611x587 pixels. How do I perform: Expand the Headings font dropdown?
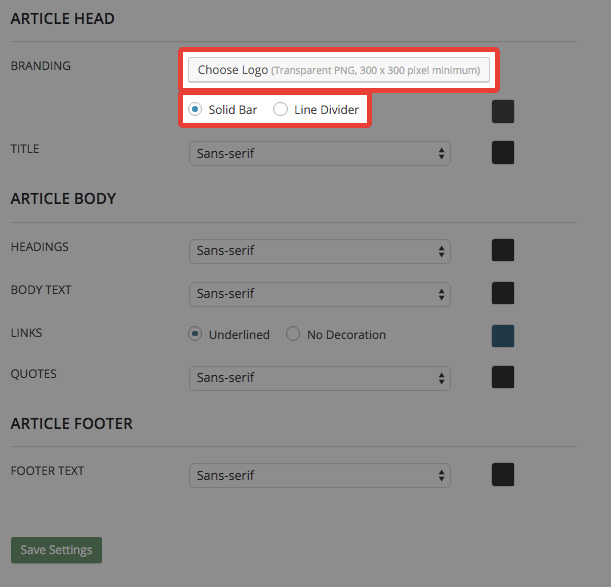click(x=319, y=250)
